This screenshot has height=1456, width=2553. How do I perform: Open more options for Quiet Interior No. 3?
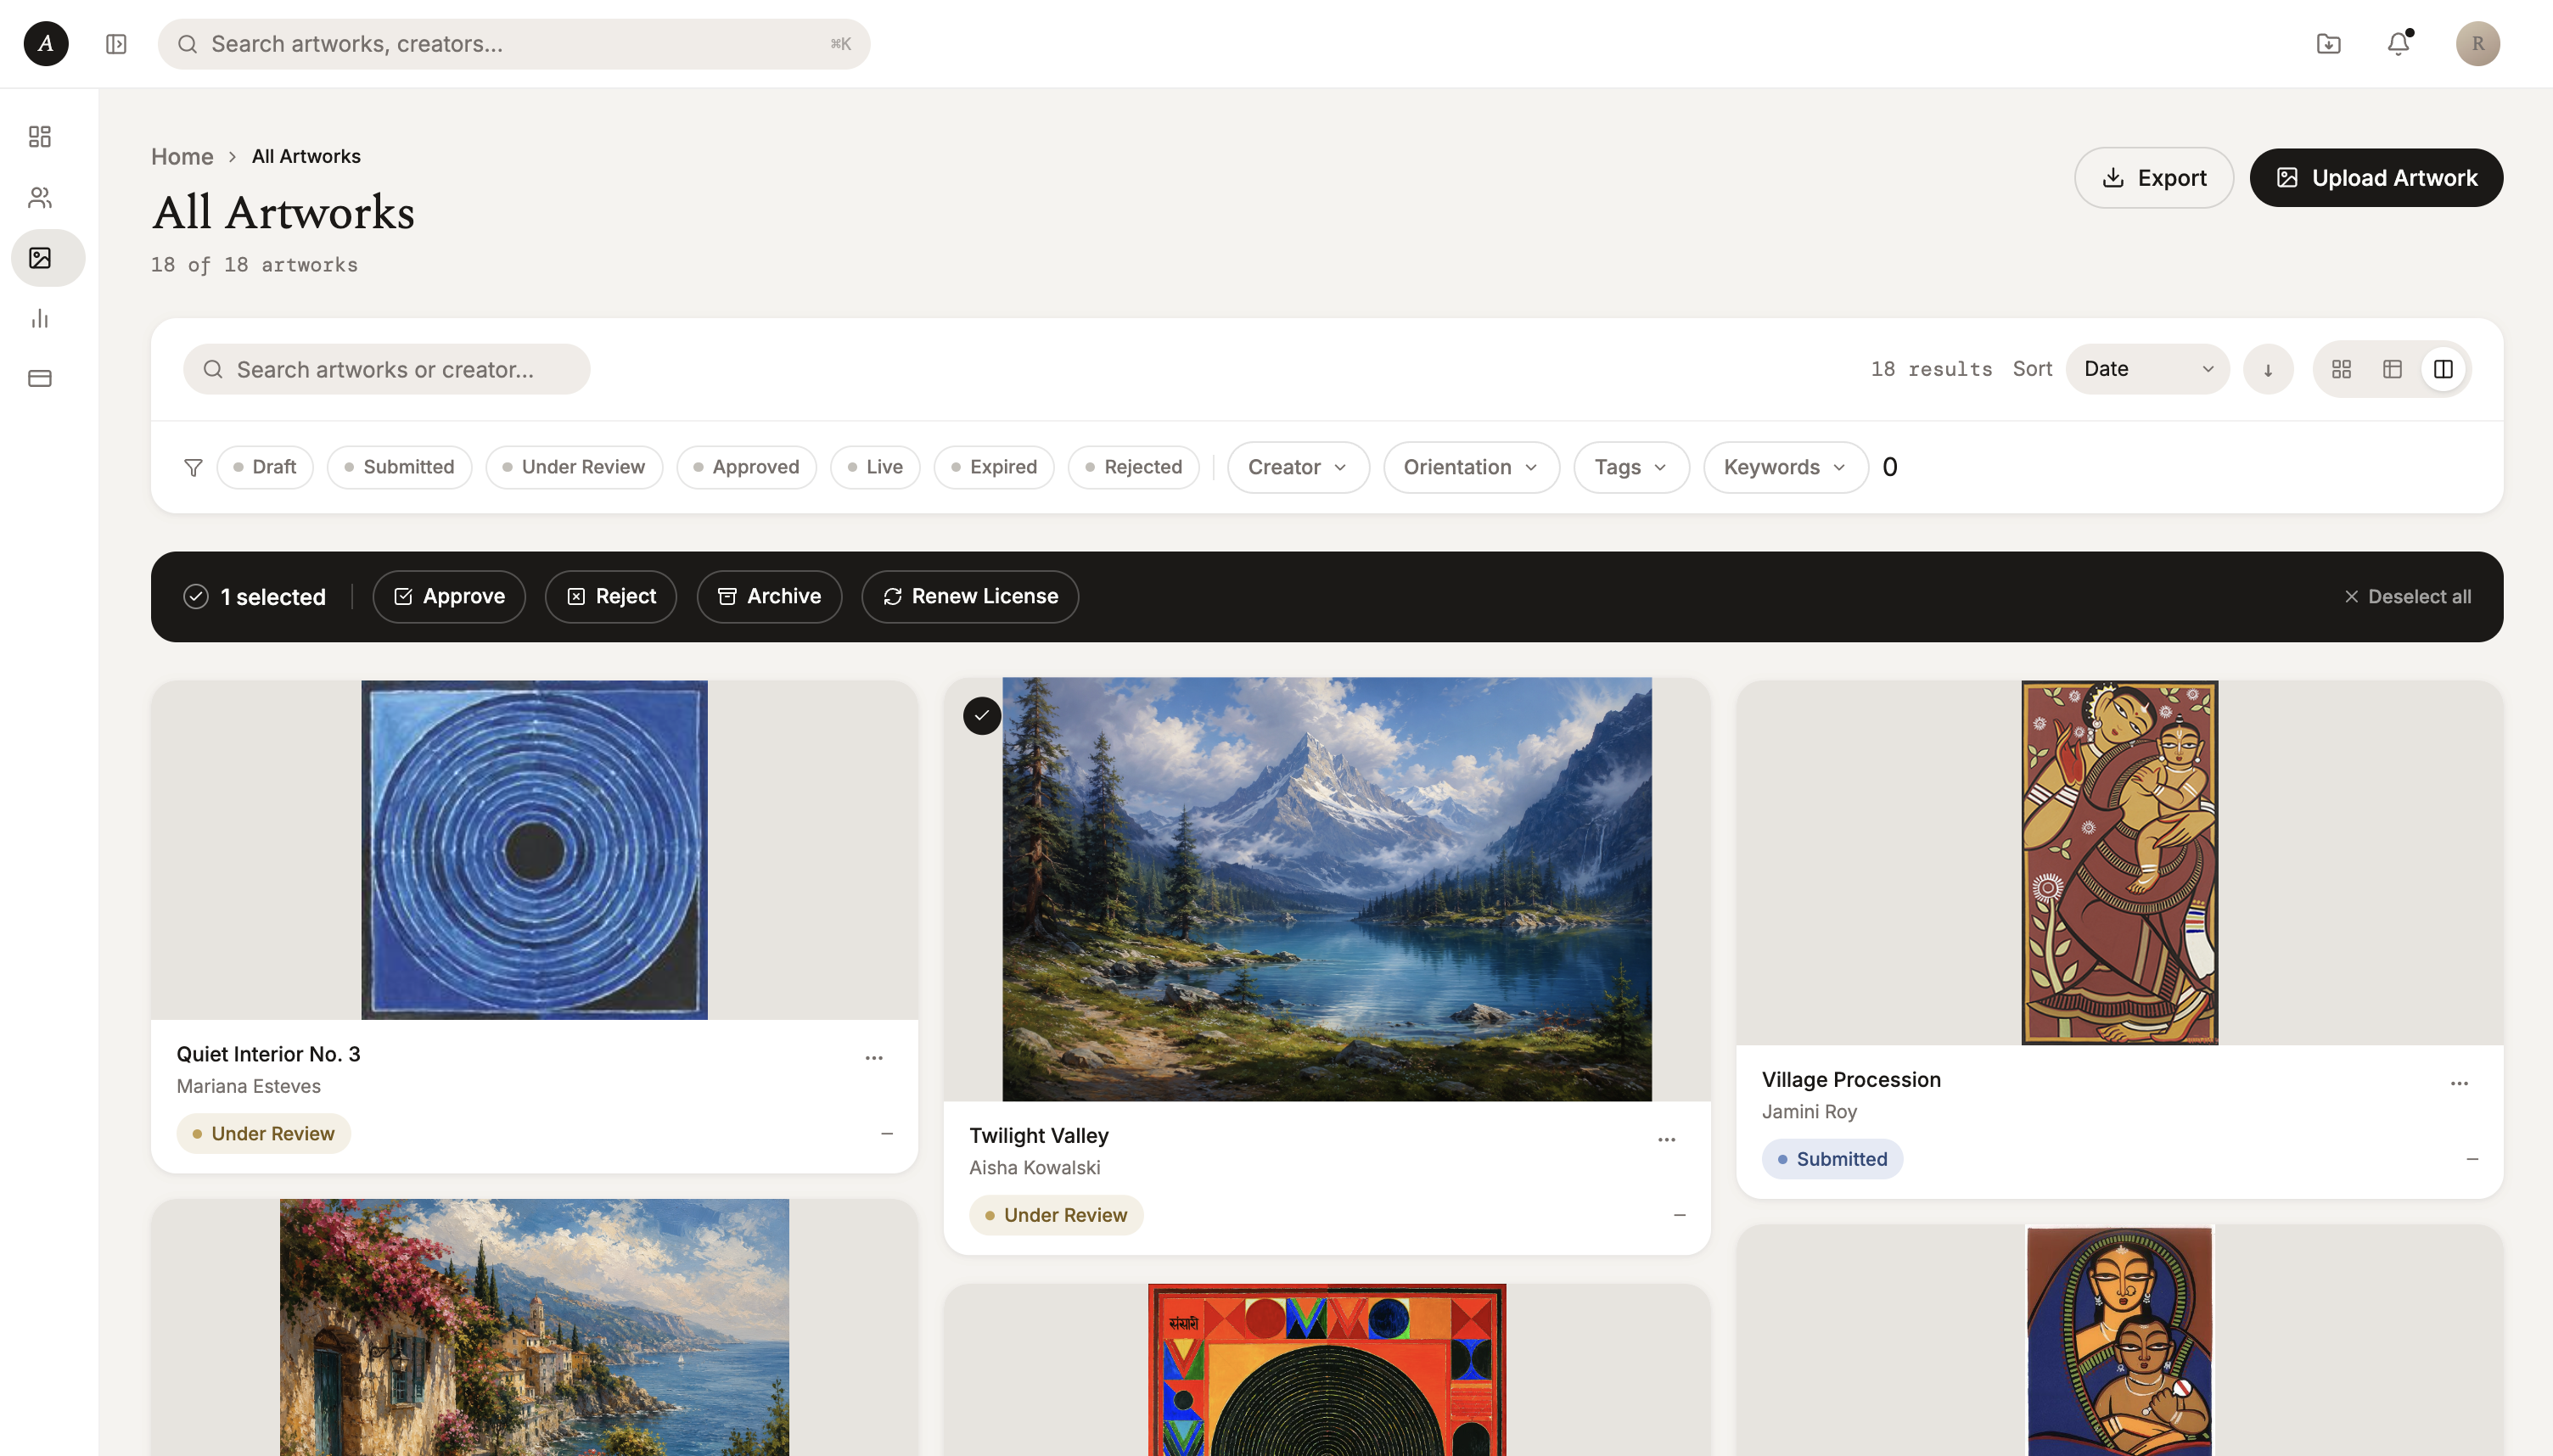click(873, 1058)
